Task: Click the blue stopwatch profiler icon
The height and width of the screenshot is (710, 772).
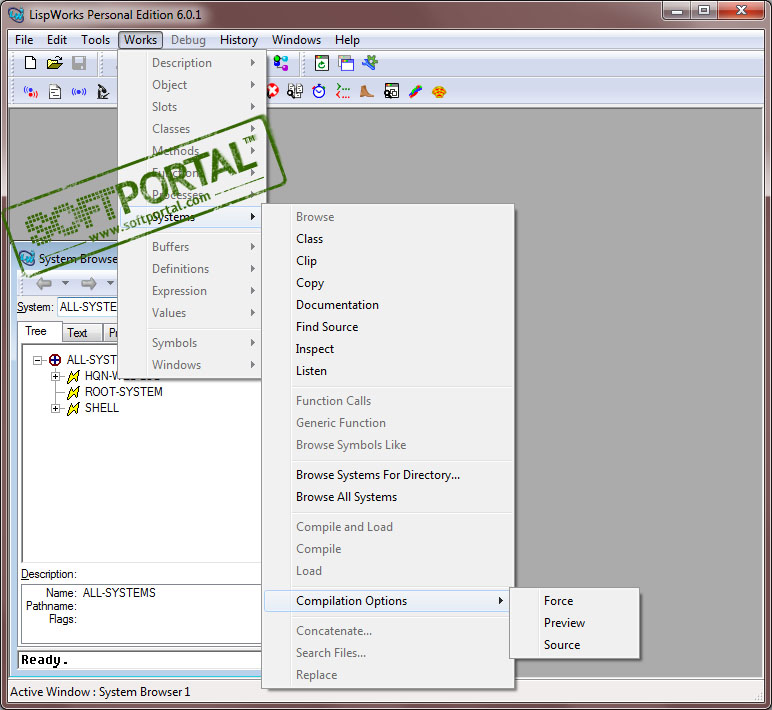Action: click(319, 91)
